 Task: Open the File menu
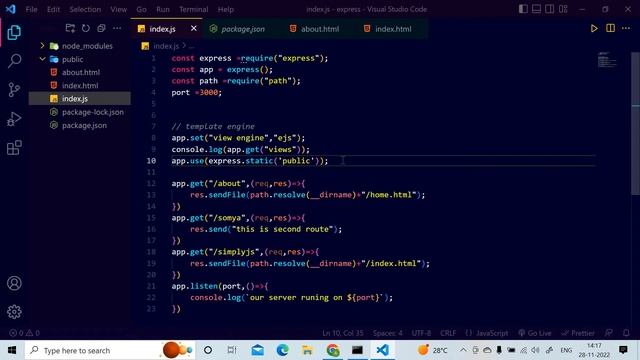point(31,9)
